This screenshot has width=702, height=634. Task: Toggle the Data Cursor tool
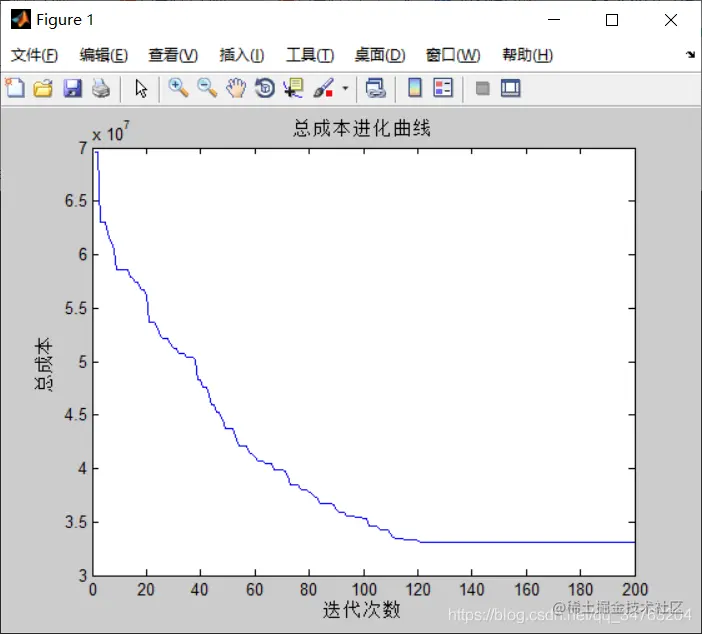tap(294, 88)
